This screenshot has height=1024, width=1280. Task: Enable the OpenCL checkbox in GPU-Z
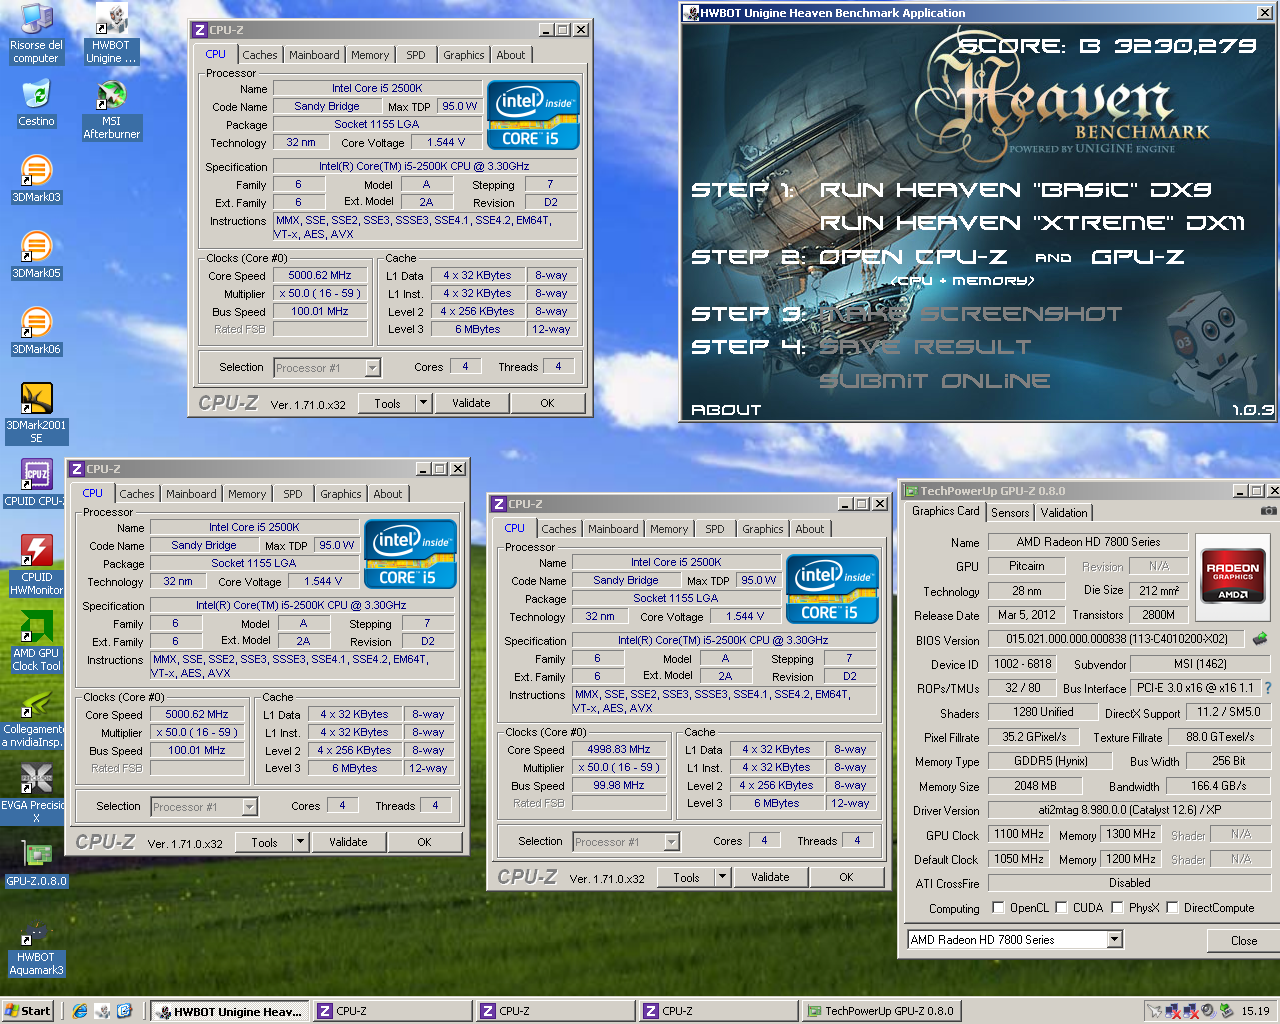point(998,908)
